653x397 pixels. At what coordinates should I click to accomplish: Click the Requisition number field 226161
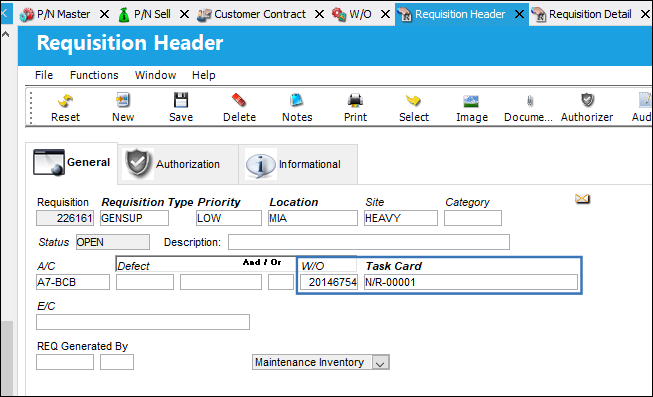(65, 218)
